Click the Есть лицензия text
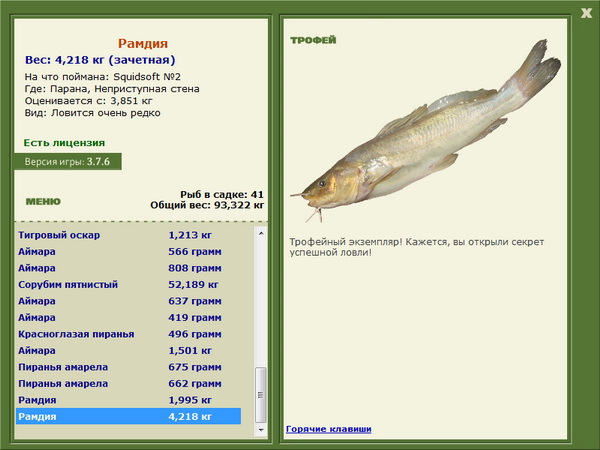The height and width of the screenshot is (450, 600). (64, 143)
